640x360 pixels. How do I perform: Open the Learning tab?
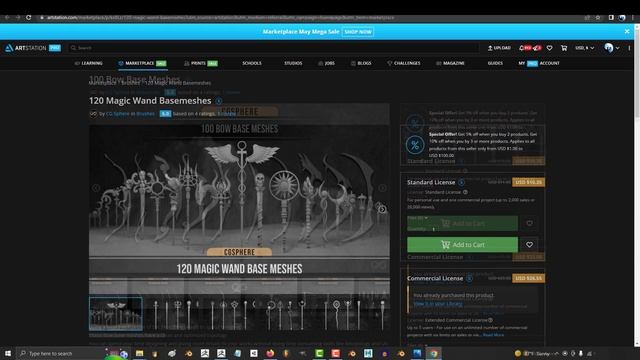[89, 63]
